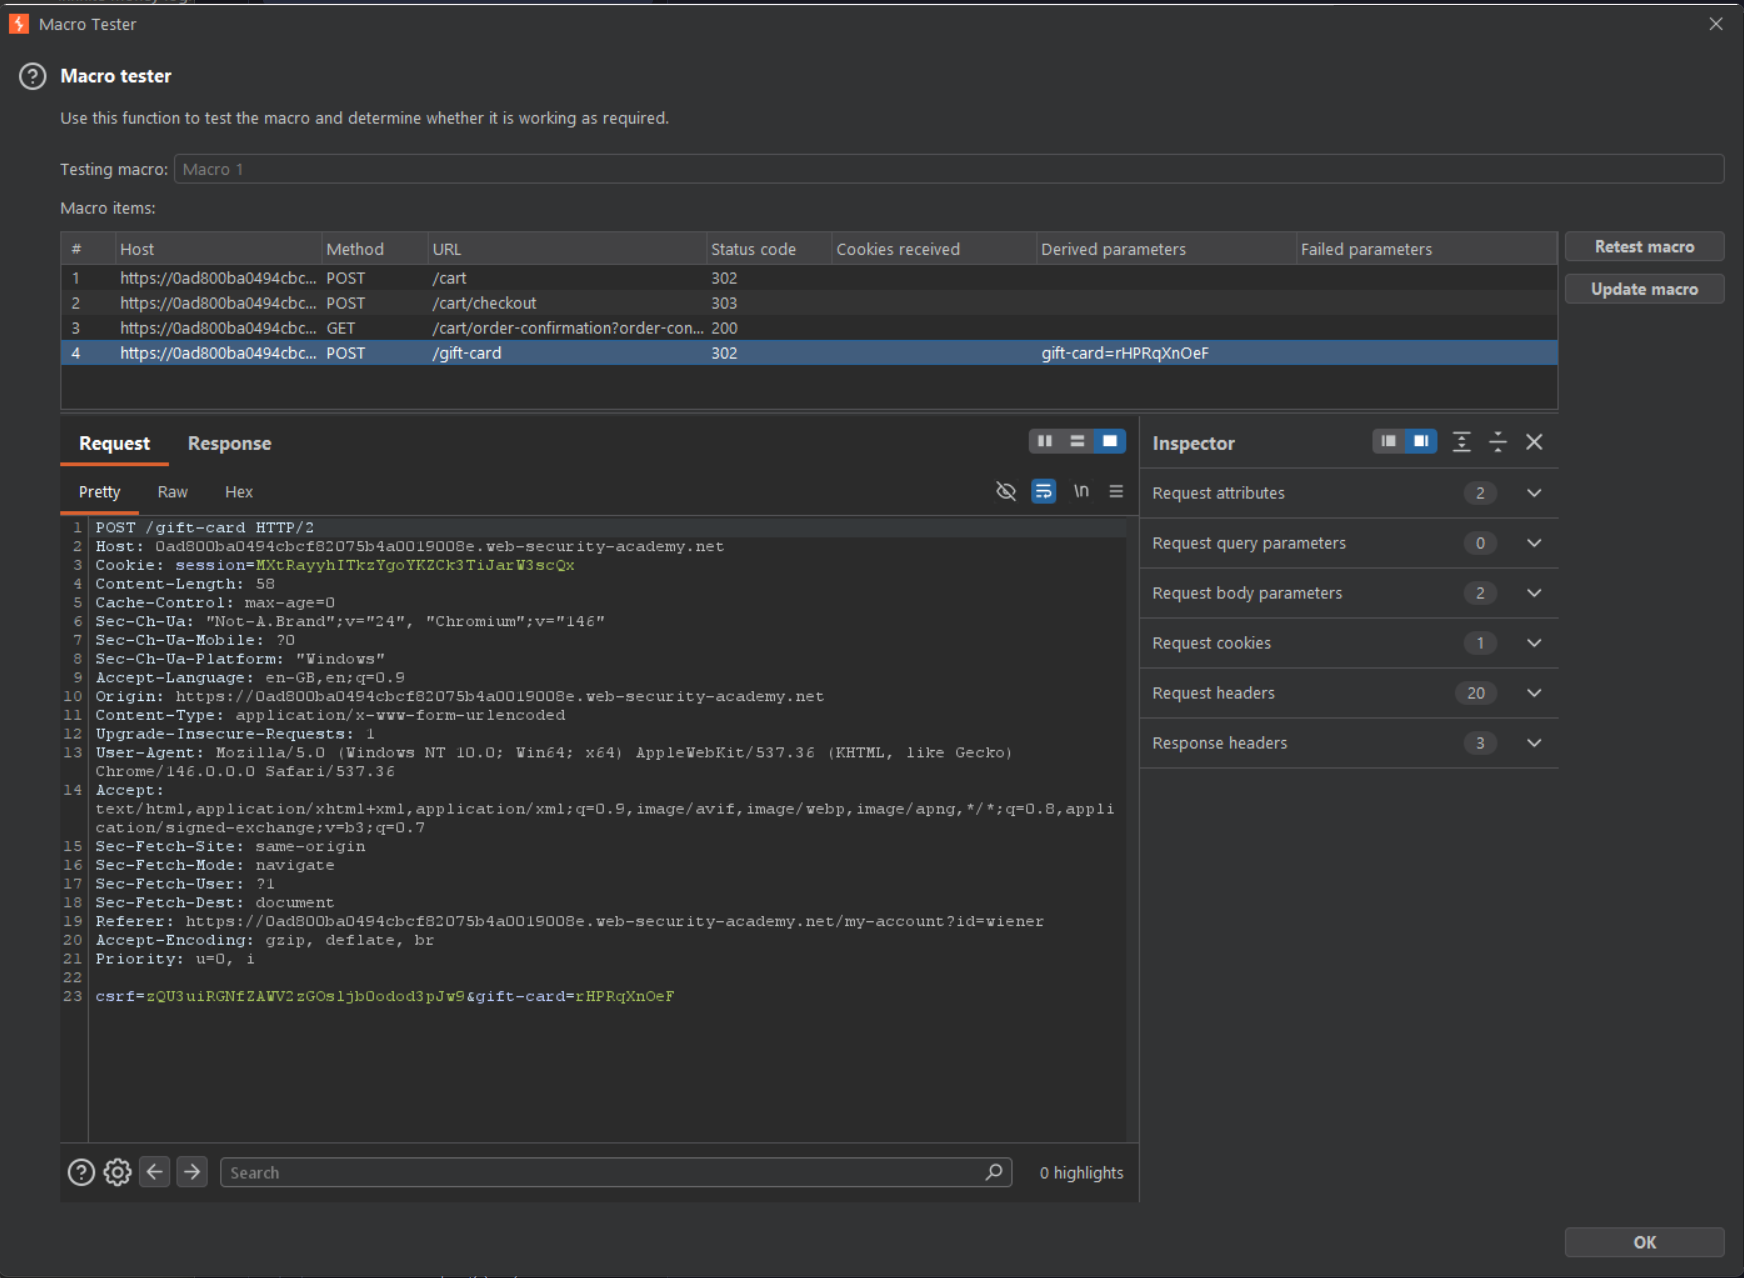Expand Request cookies section
This screenshot has height=1278, width=1744.
1348,643
